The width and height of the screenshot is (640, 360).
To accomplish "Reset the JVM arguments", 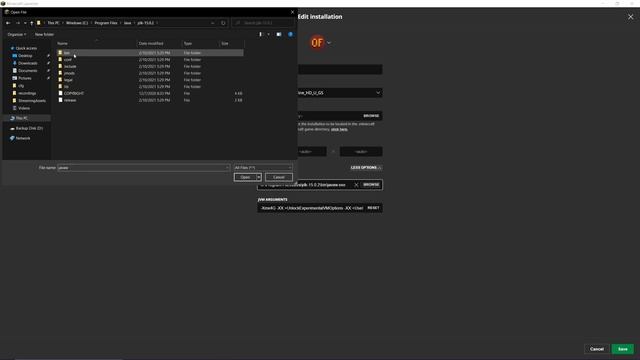I will [x=373, y=208].
